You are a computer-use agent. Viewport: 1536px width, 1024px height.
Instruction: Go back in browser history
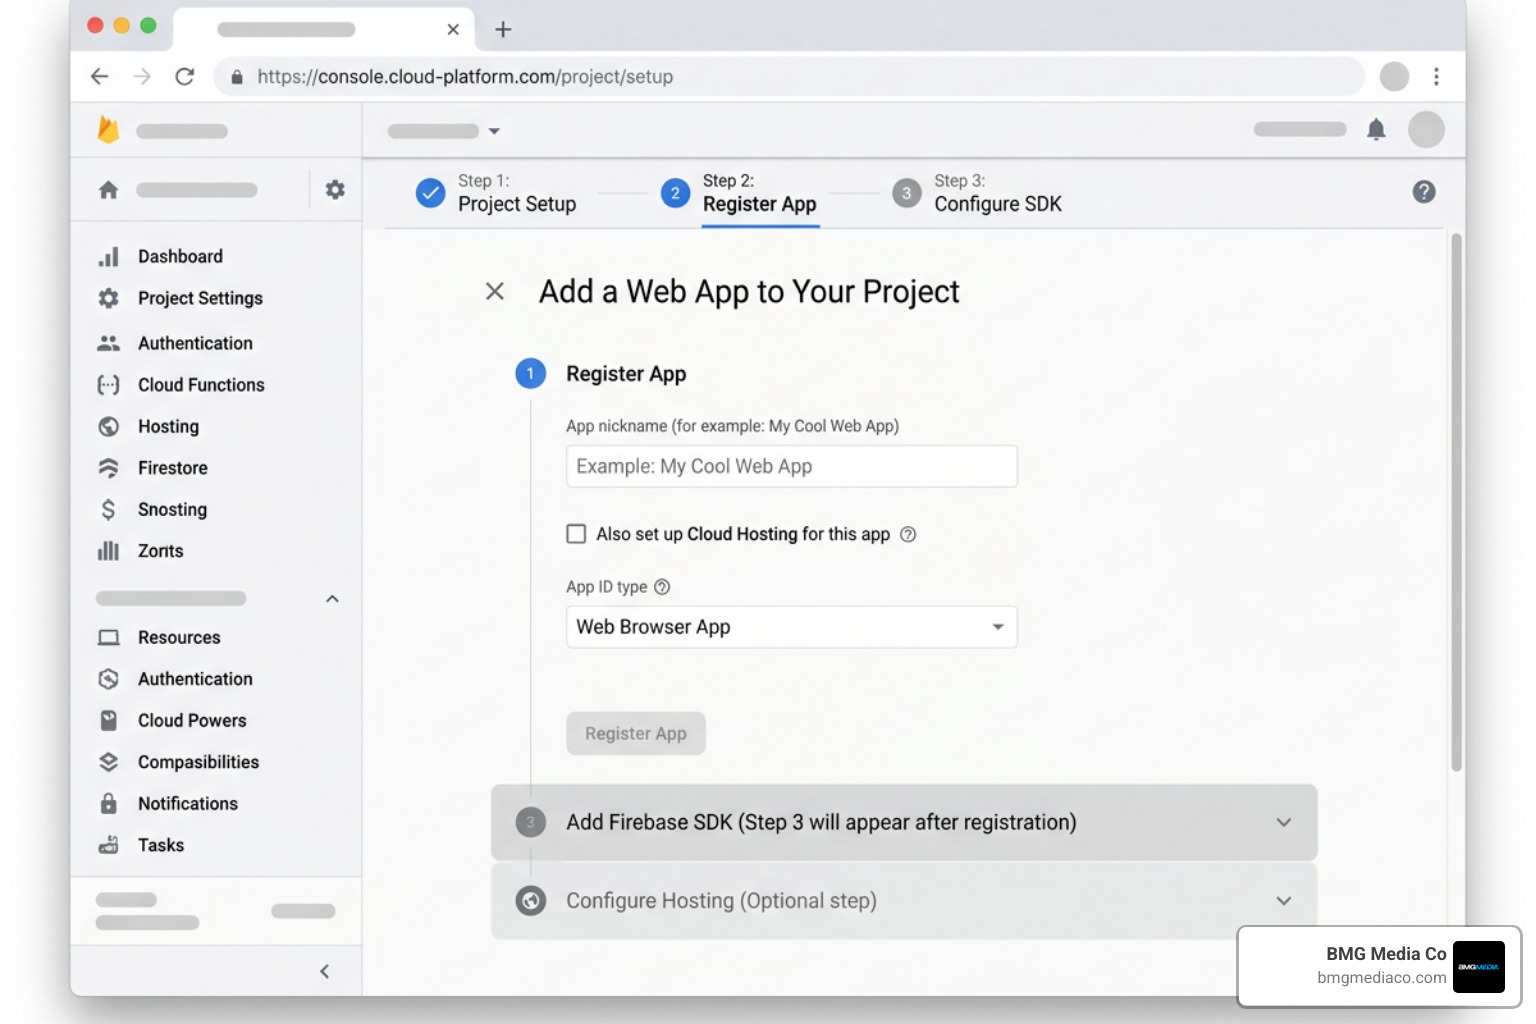99,76
